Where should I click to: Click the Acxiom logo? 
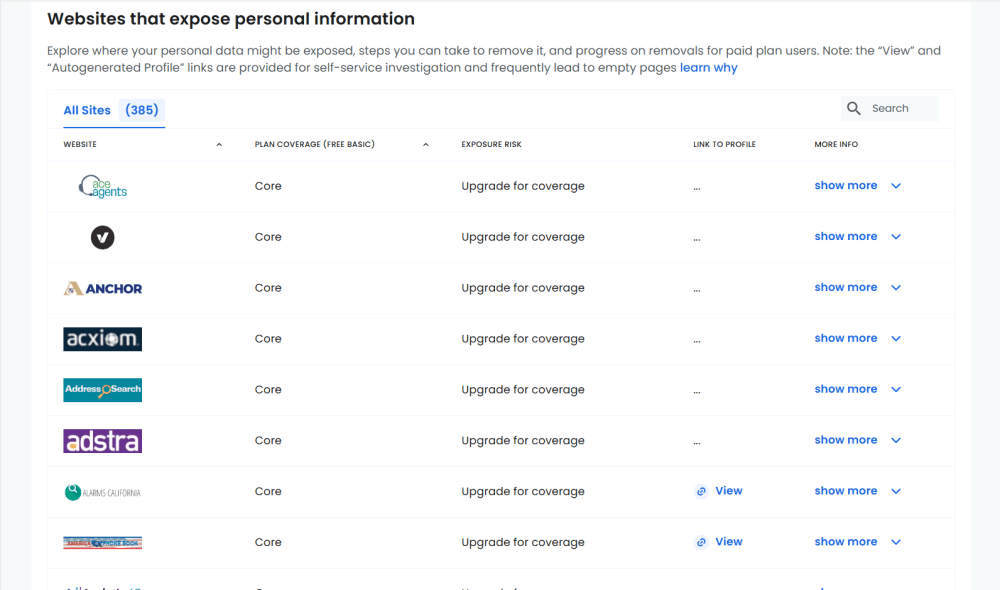[103, 339]
